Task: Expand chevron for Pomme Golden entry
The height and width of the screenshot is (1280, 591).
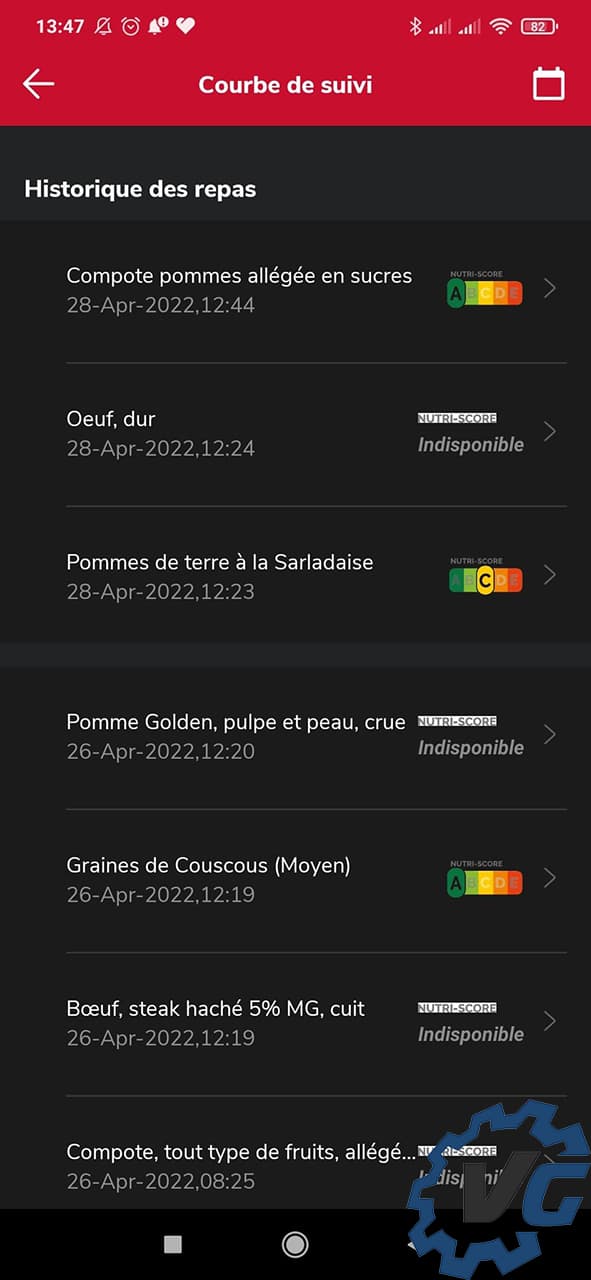Action: (549, 735)
